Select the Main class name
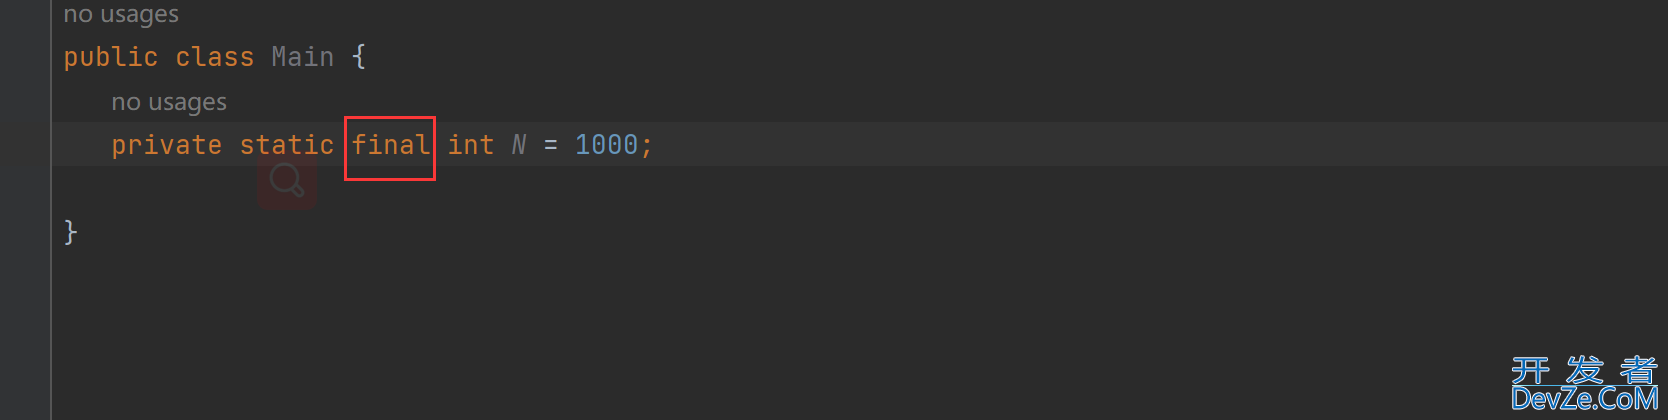 (x=303, y=57)
